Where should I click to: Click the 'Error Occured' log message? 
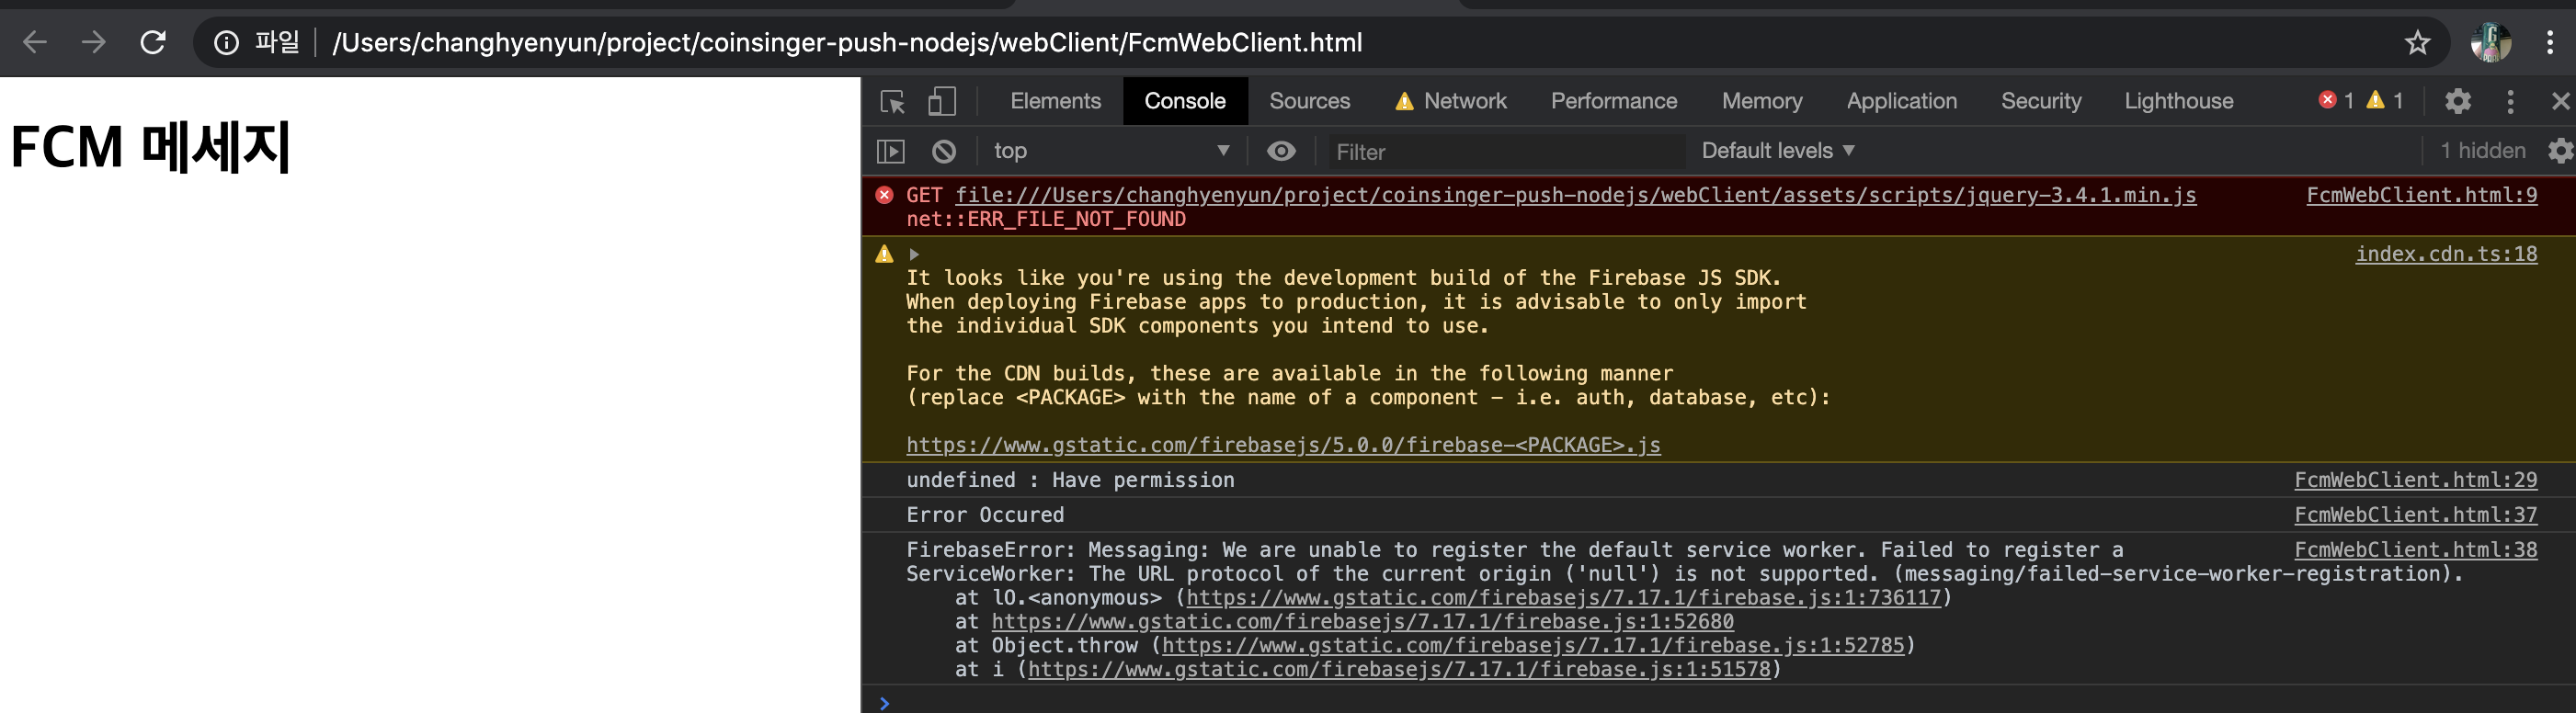(985, 515)
